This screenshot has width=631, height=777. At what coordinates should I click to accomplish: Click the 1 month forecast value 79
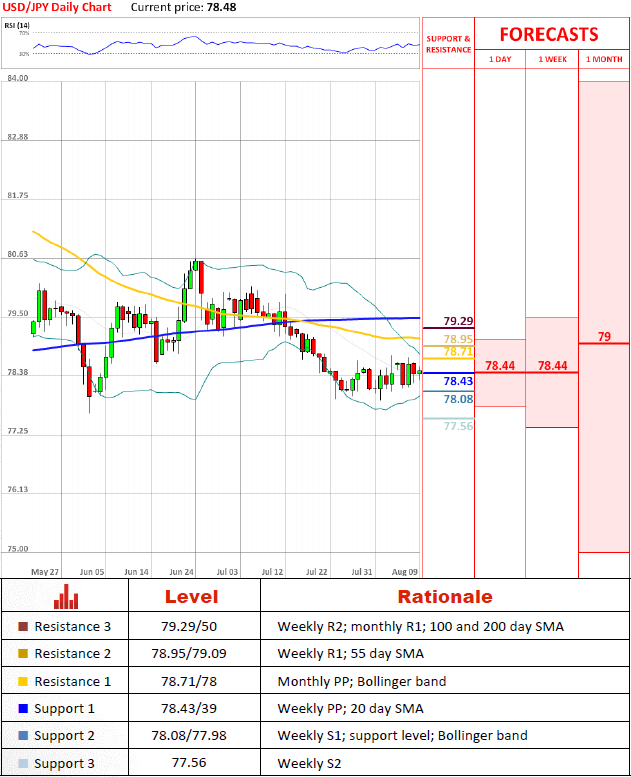(604, 336)
